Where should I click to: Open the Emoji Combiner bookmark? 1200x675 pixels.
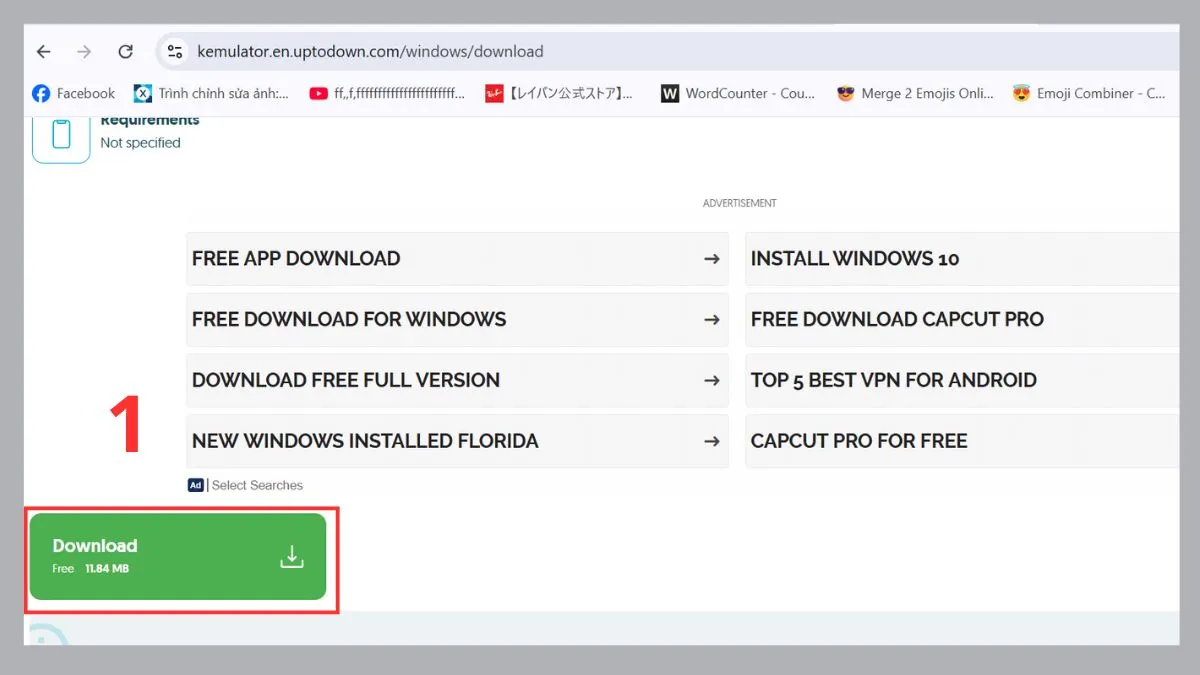point(1089,93)
